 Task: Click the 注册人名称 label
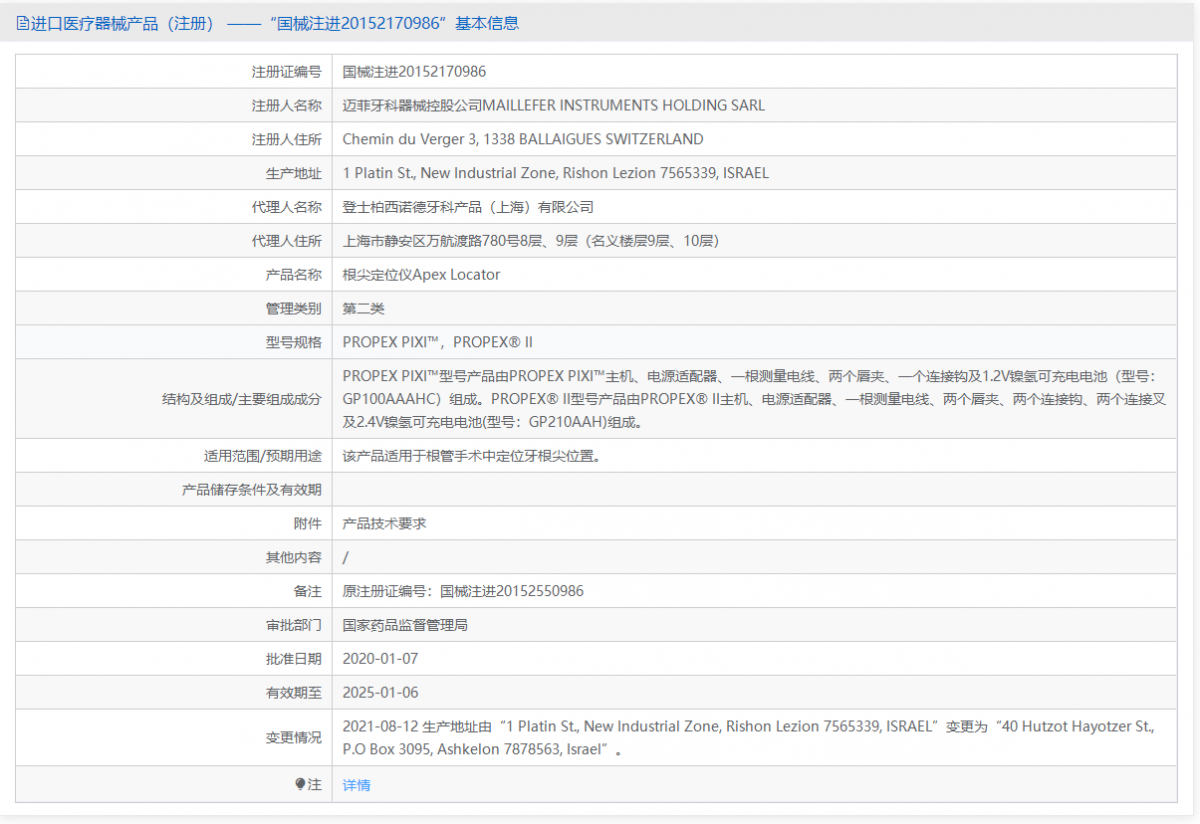point(287,105)
